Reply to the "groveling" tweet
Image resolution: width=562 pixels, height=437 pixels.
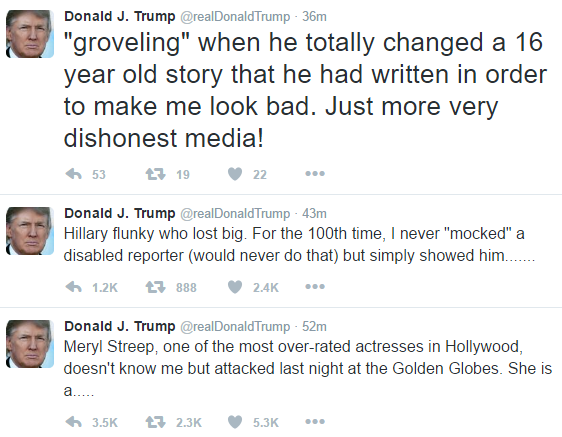coord(74,174)
